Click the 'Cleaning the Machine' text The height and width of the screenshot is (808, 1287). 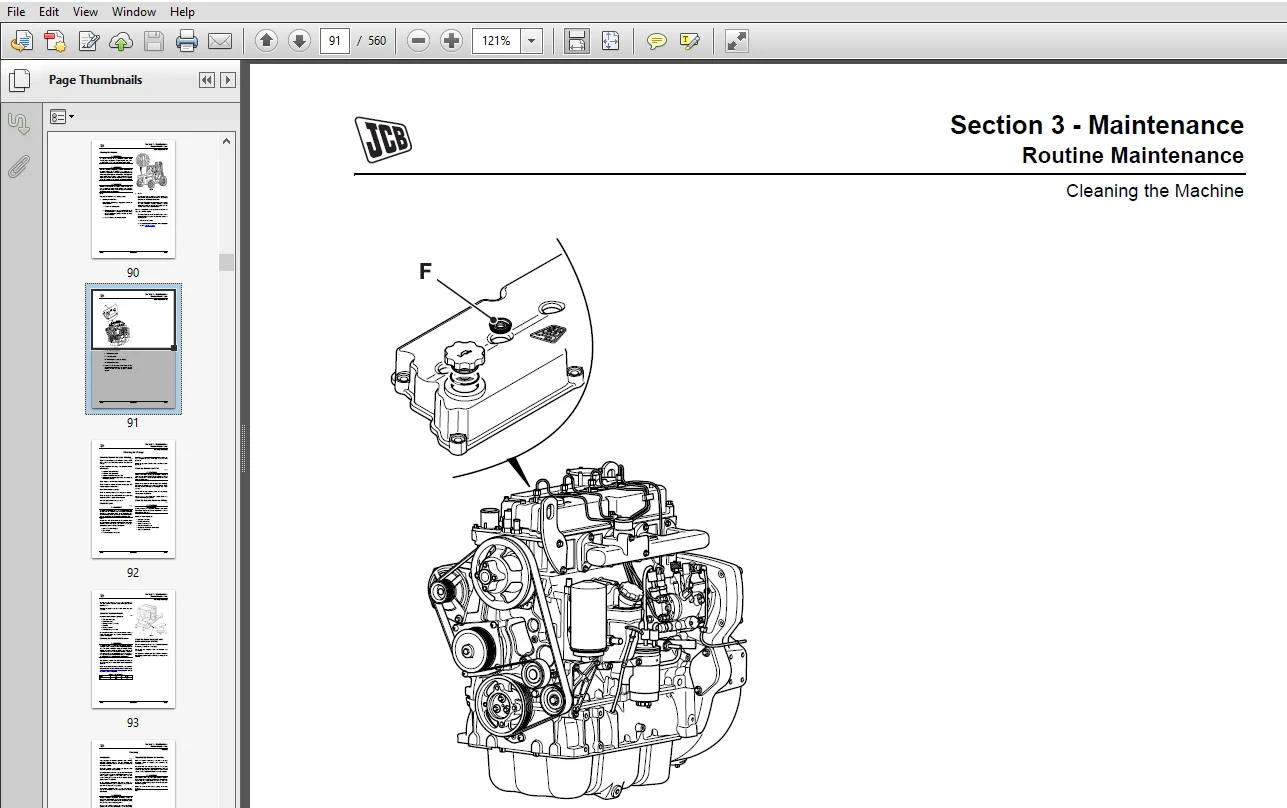pyautogui.click(x=1155, y=191)
